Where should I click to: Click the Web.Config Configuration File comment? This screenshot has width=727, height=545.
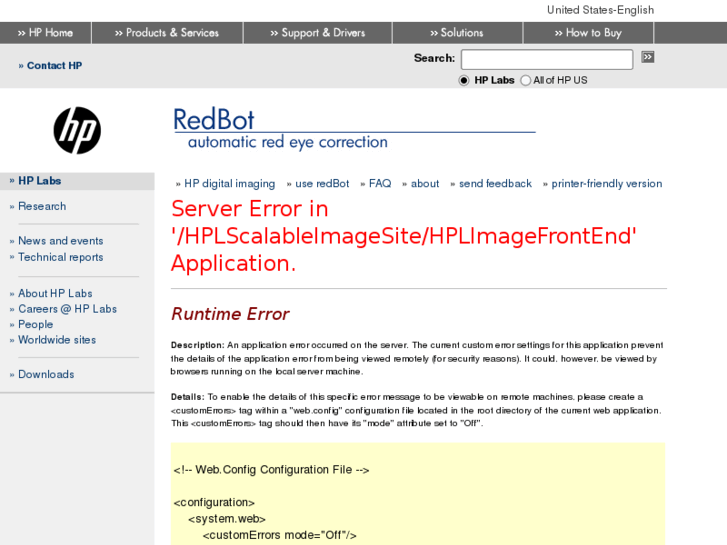(271, 470)
